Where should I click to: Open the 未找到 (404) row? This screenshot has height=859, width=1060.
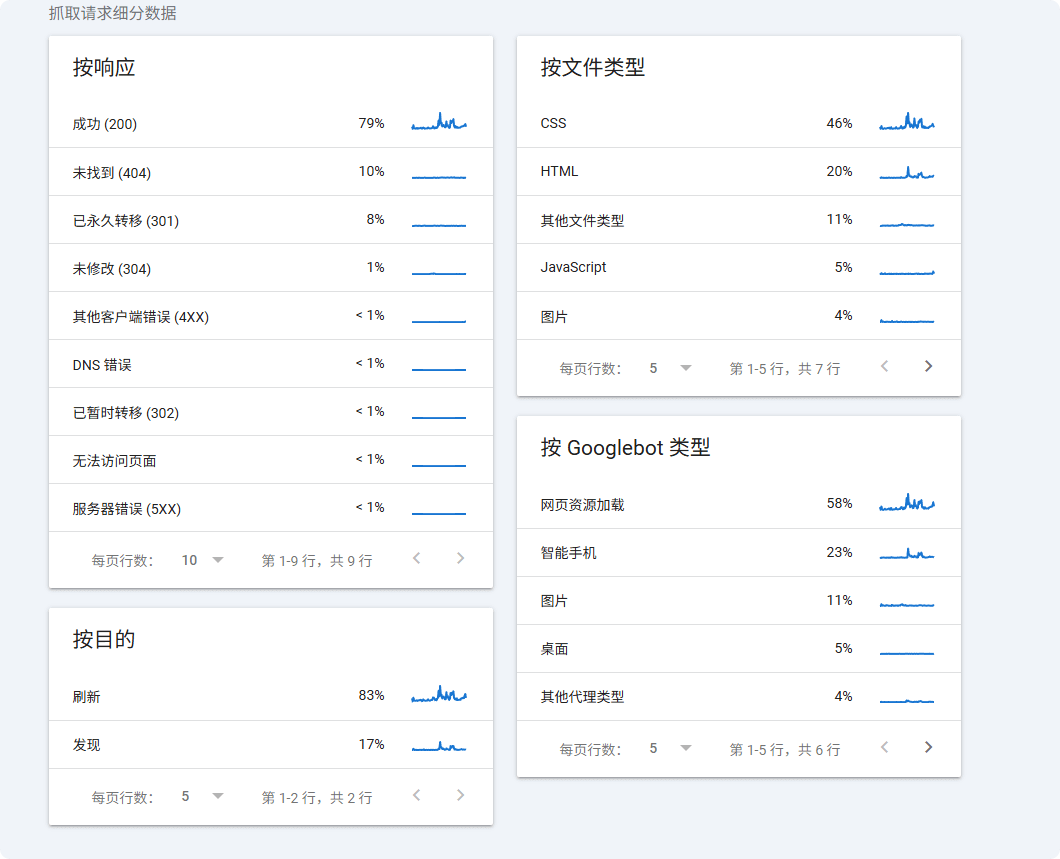pos(270,172)
